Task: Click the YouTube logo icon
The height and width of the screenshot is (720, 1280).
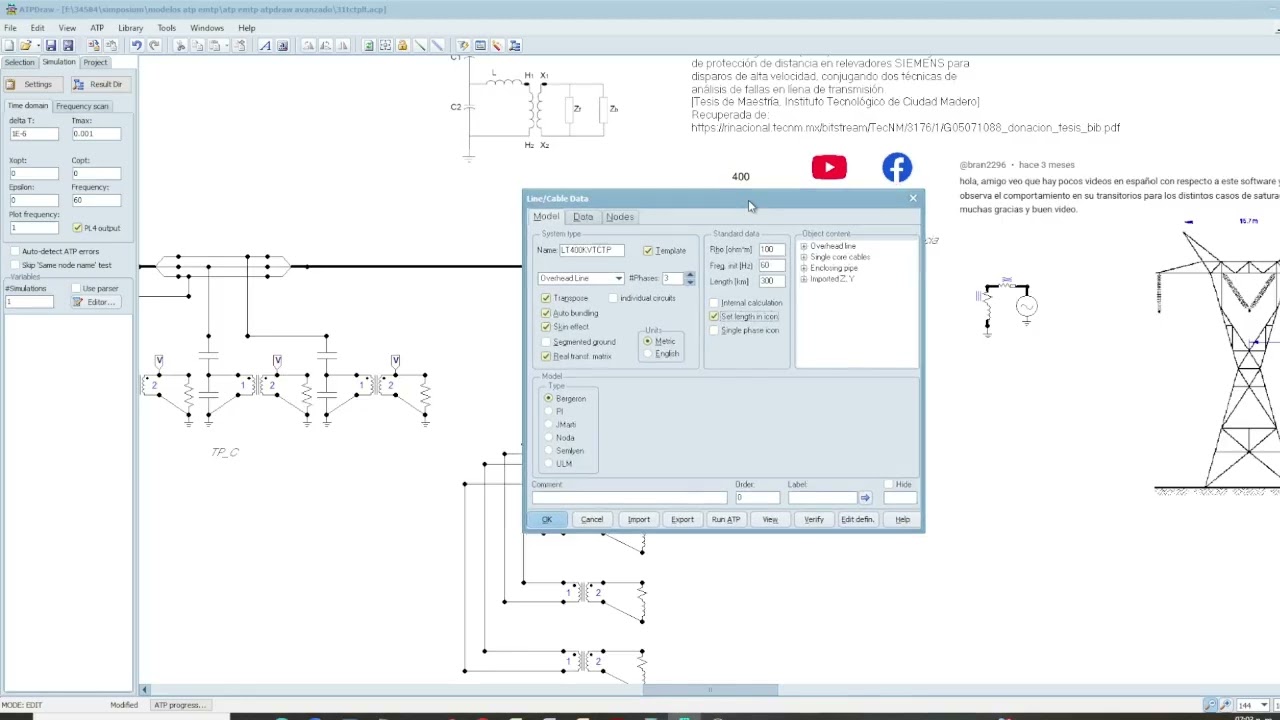Action: point(829,167)
